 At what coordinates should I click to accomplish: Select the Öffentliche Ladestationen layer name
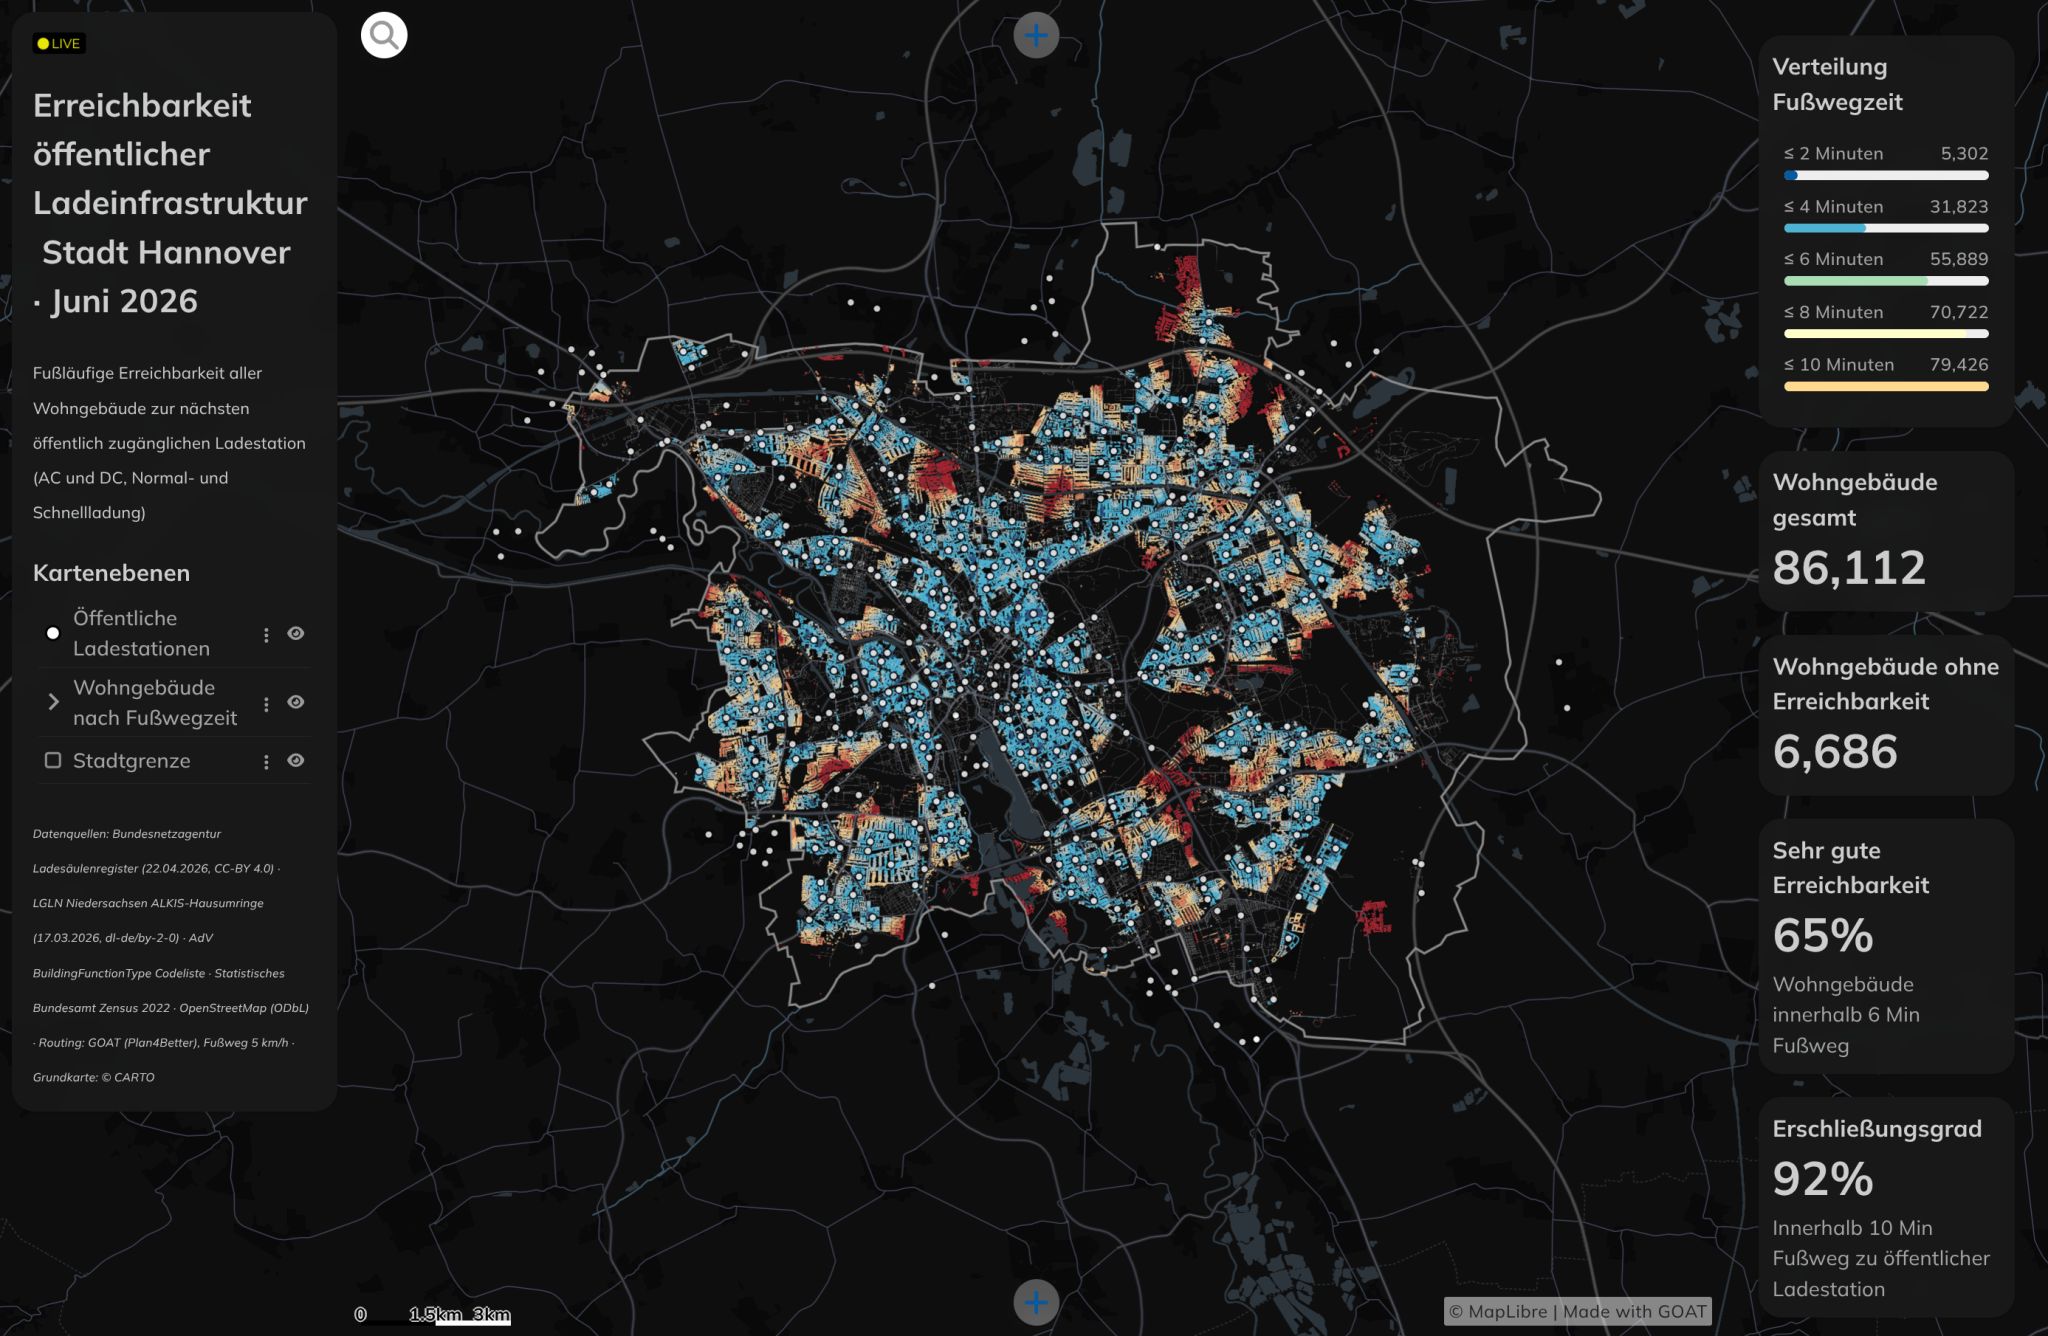(142, 633)
